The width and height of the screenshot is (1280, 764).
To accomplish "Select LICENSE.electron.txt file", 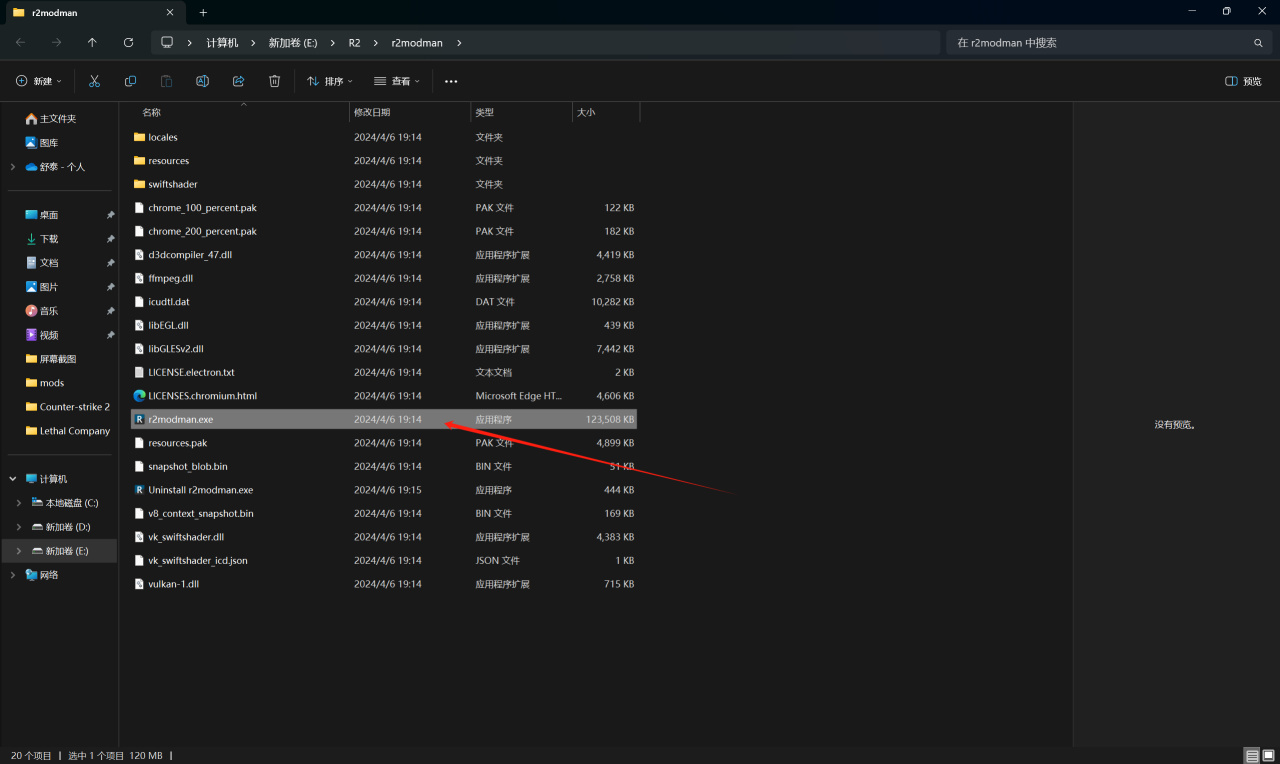I will pos(384,372).
